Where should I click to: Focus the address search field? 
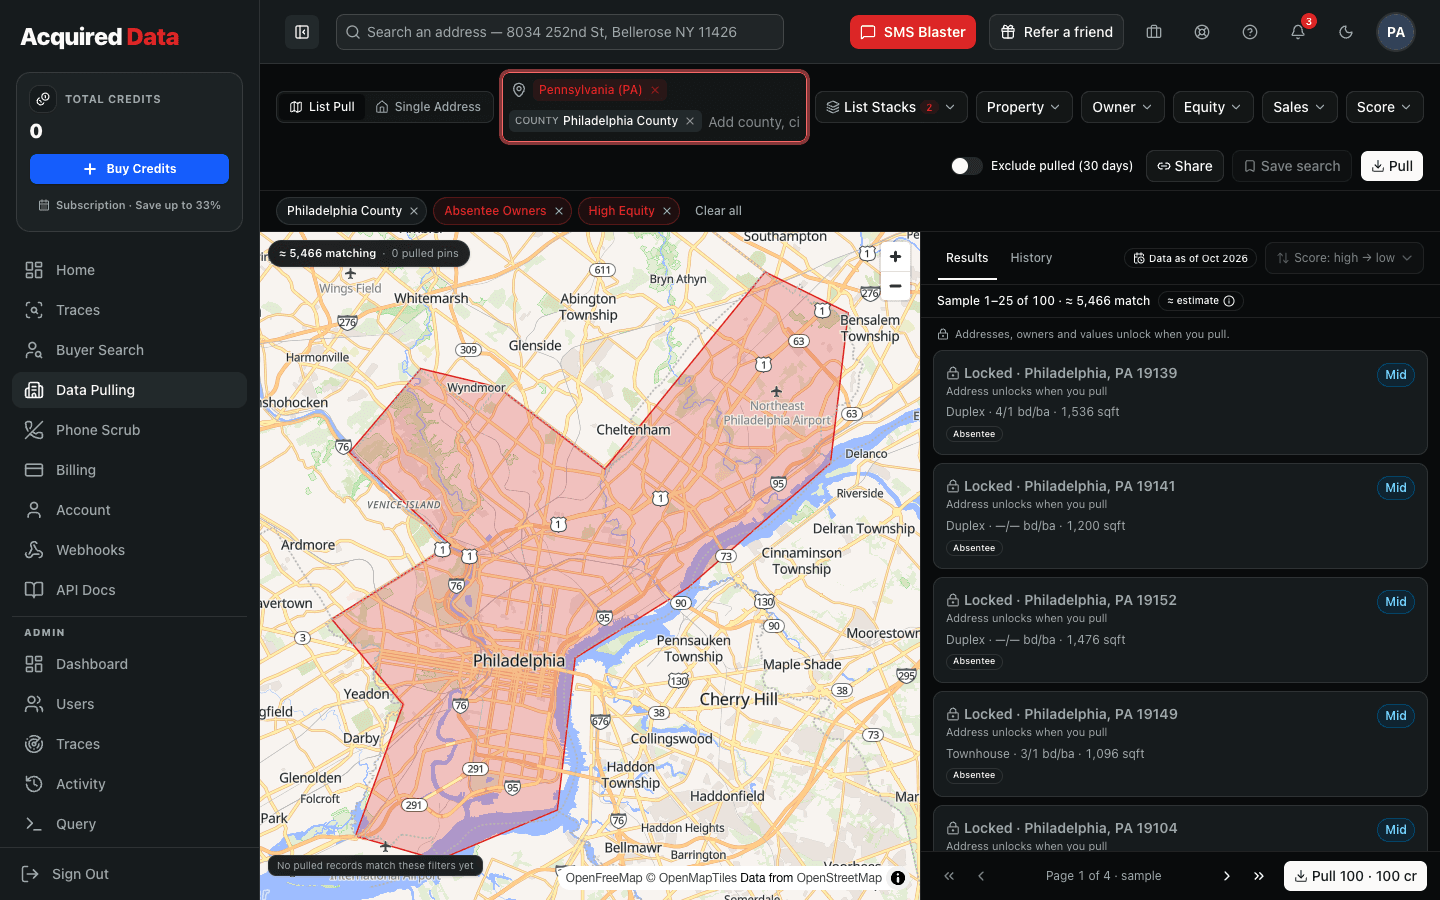[x=560, y=32]
